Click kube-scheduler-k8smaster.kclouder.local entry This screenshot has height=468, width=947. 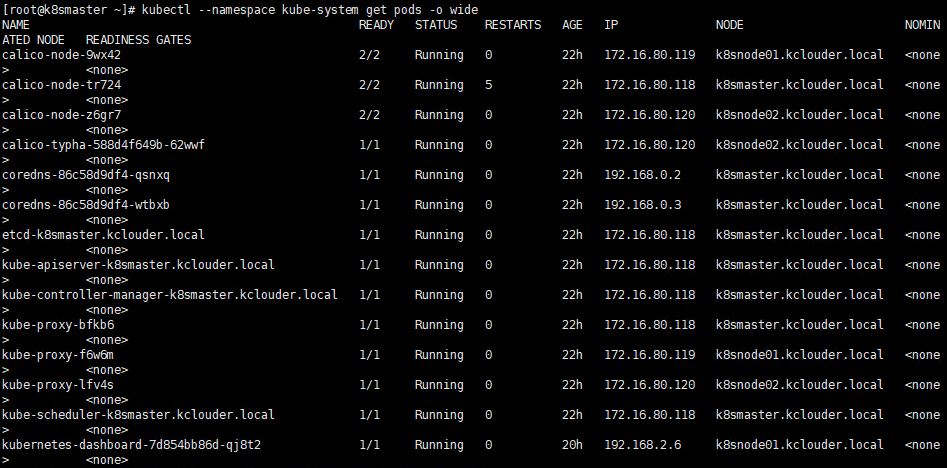coord(138,415)
